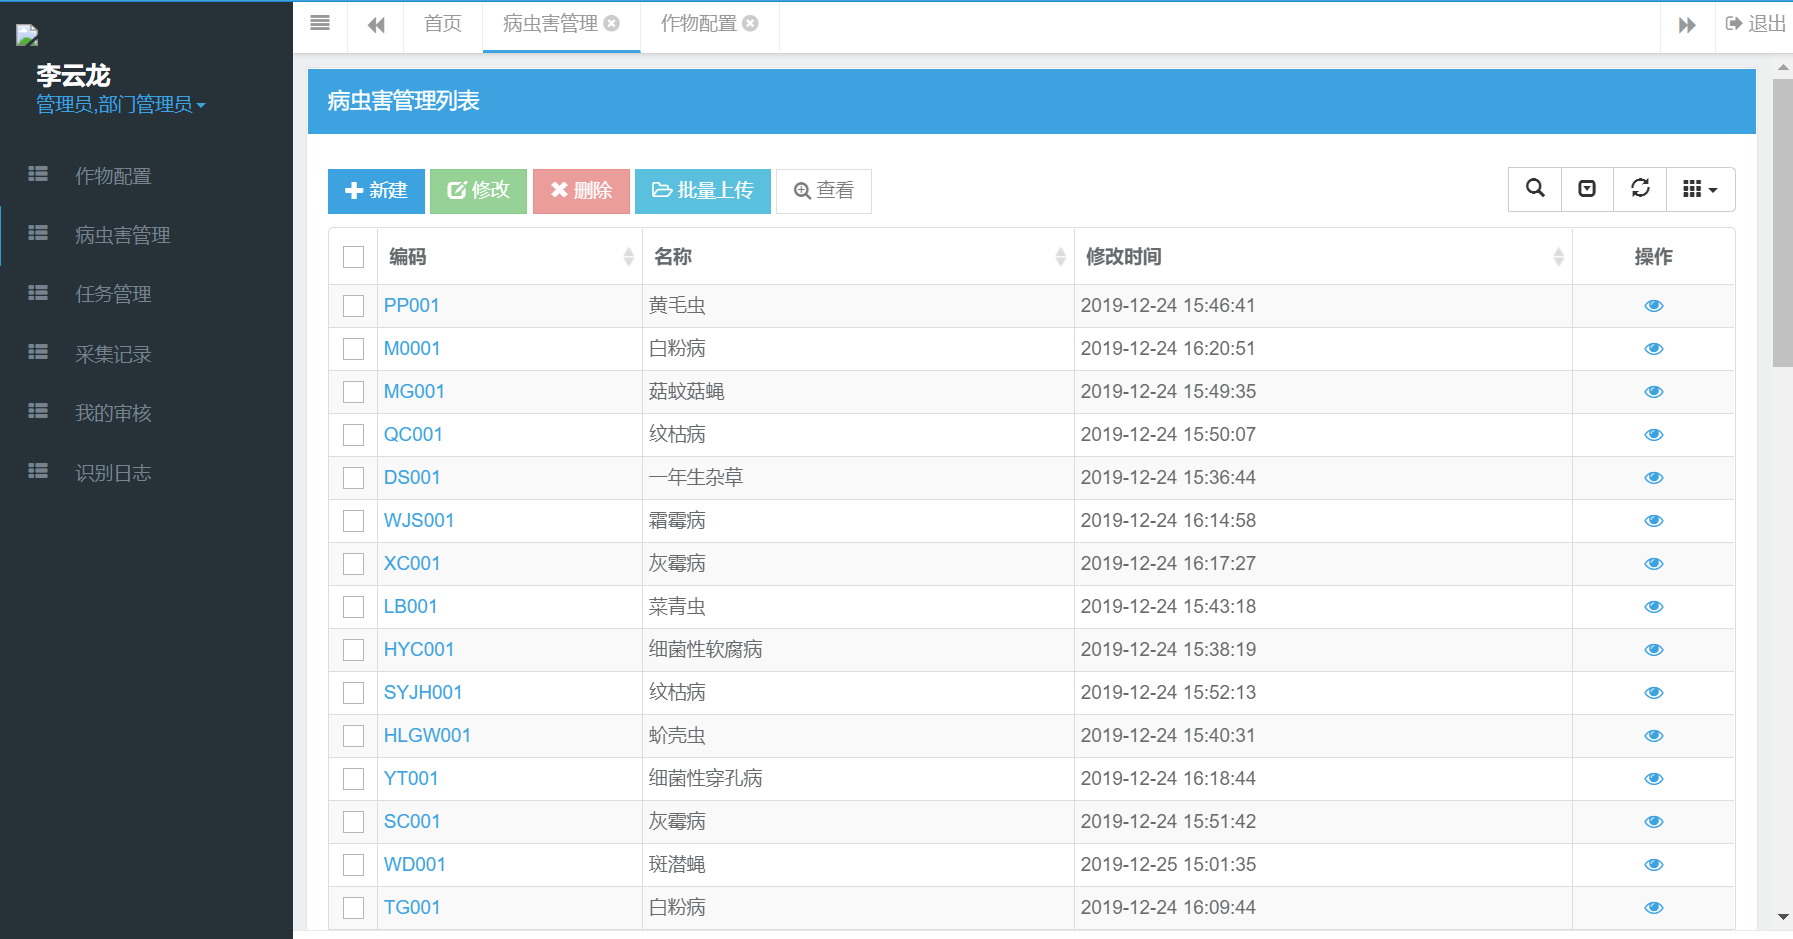This screenshot has width=1793, height=939.
Task: Sort table by 编码 column
Action: tap(510, 257)
